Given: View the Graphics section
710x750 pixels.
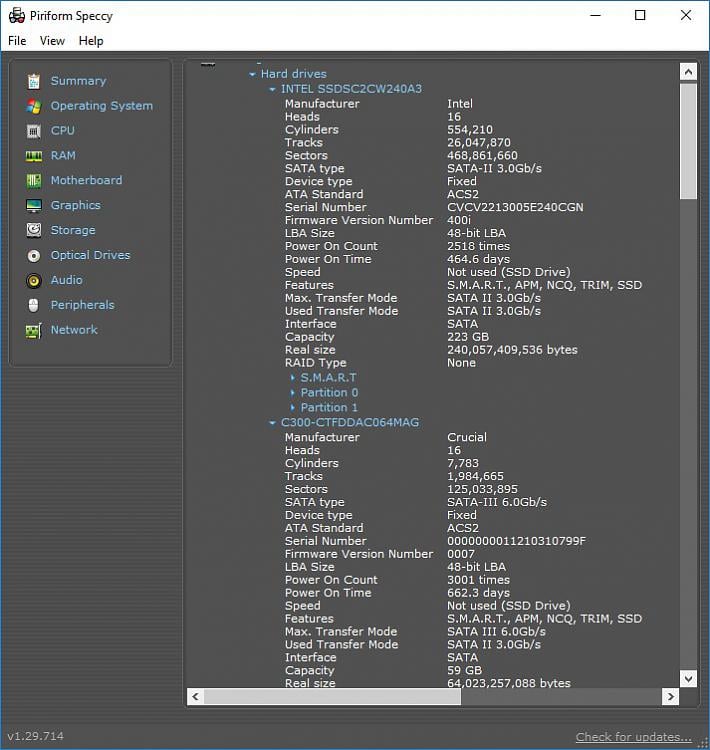Looking at the screenshot, I should pos(76,205).
